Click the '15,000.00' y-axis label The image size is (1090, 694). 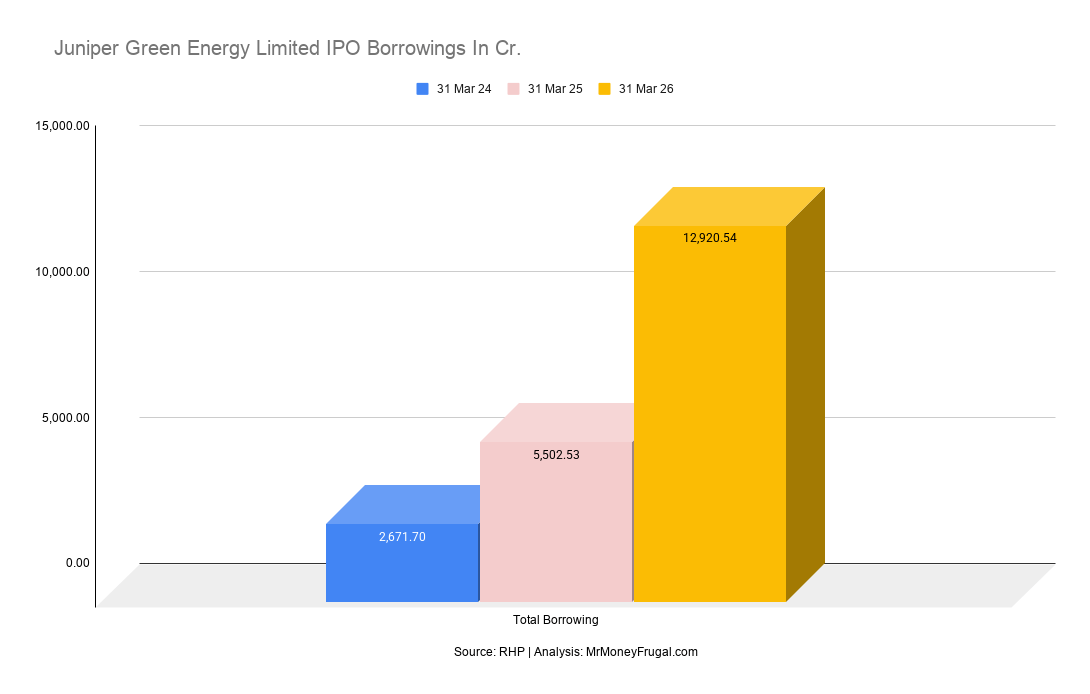point(63,126)
